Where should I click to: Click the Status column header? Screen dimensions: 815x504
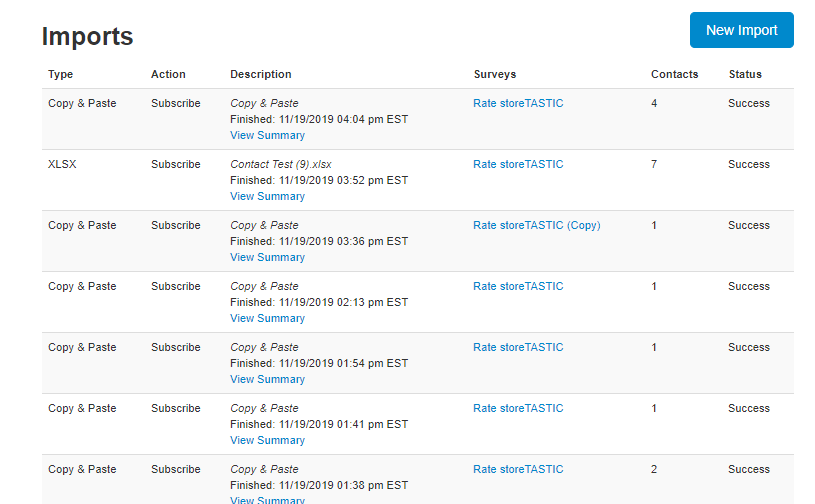click(x=745, y=74)
